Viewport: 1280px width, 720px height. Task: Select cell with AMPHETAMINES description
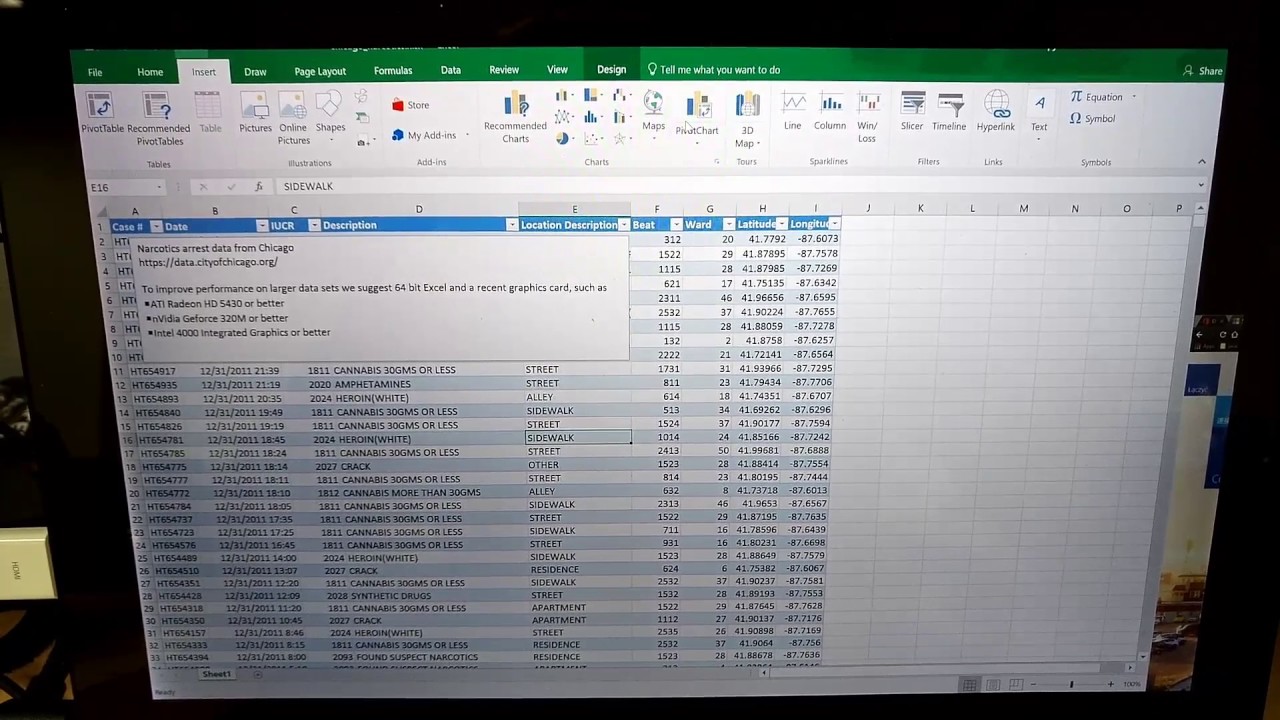point(418,384)
